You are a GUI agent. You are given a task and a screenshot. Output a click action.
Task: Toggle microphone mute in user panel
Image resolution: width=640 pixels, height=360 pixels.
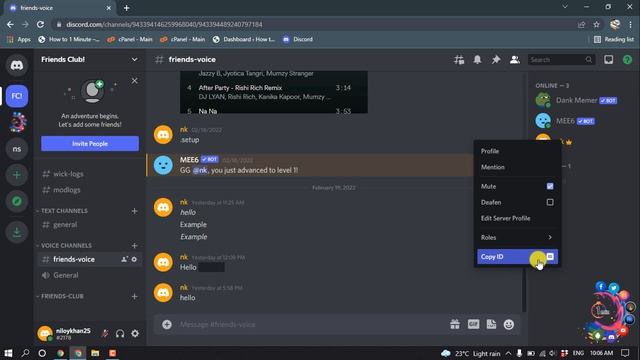pos(105,333)
